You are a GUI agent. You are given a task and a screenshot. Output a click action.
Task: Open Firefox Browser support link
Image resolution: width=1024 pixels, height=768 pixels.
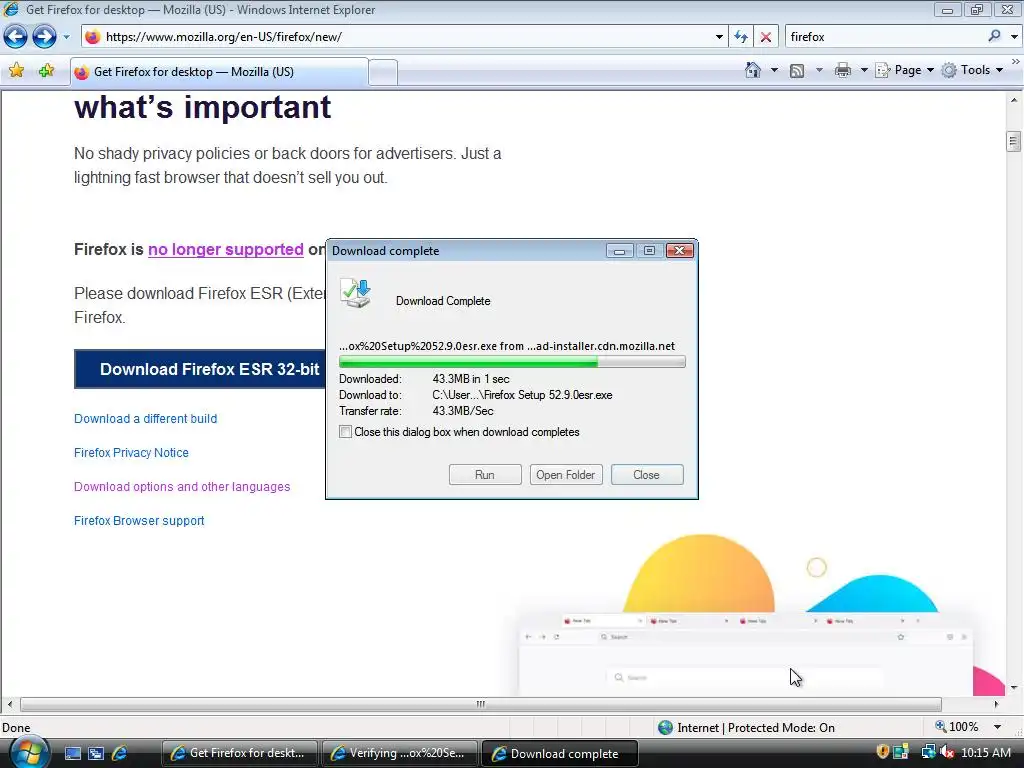click(139, 520)
